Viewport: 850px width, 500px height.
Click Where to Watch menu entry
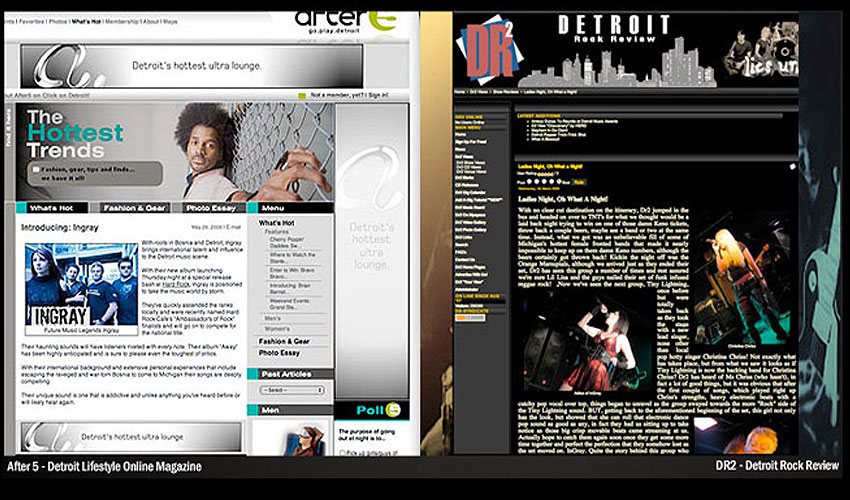(293, 258)
